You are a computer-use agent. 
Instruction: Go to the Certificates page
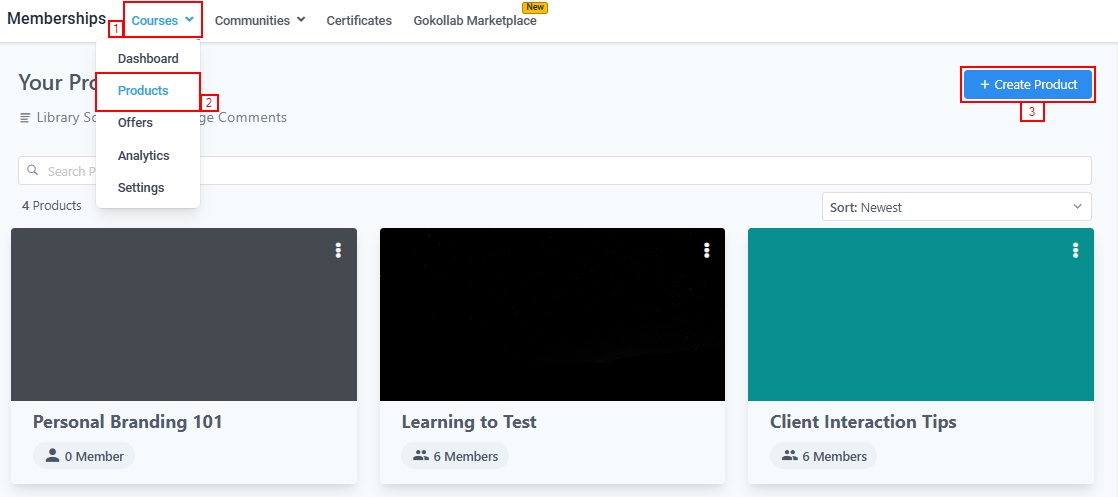tap(359, 20)
